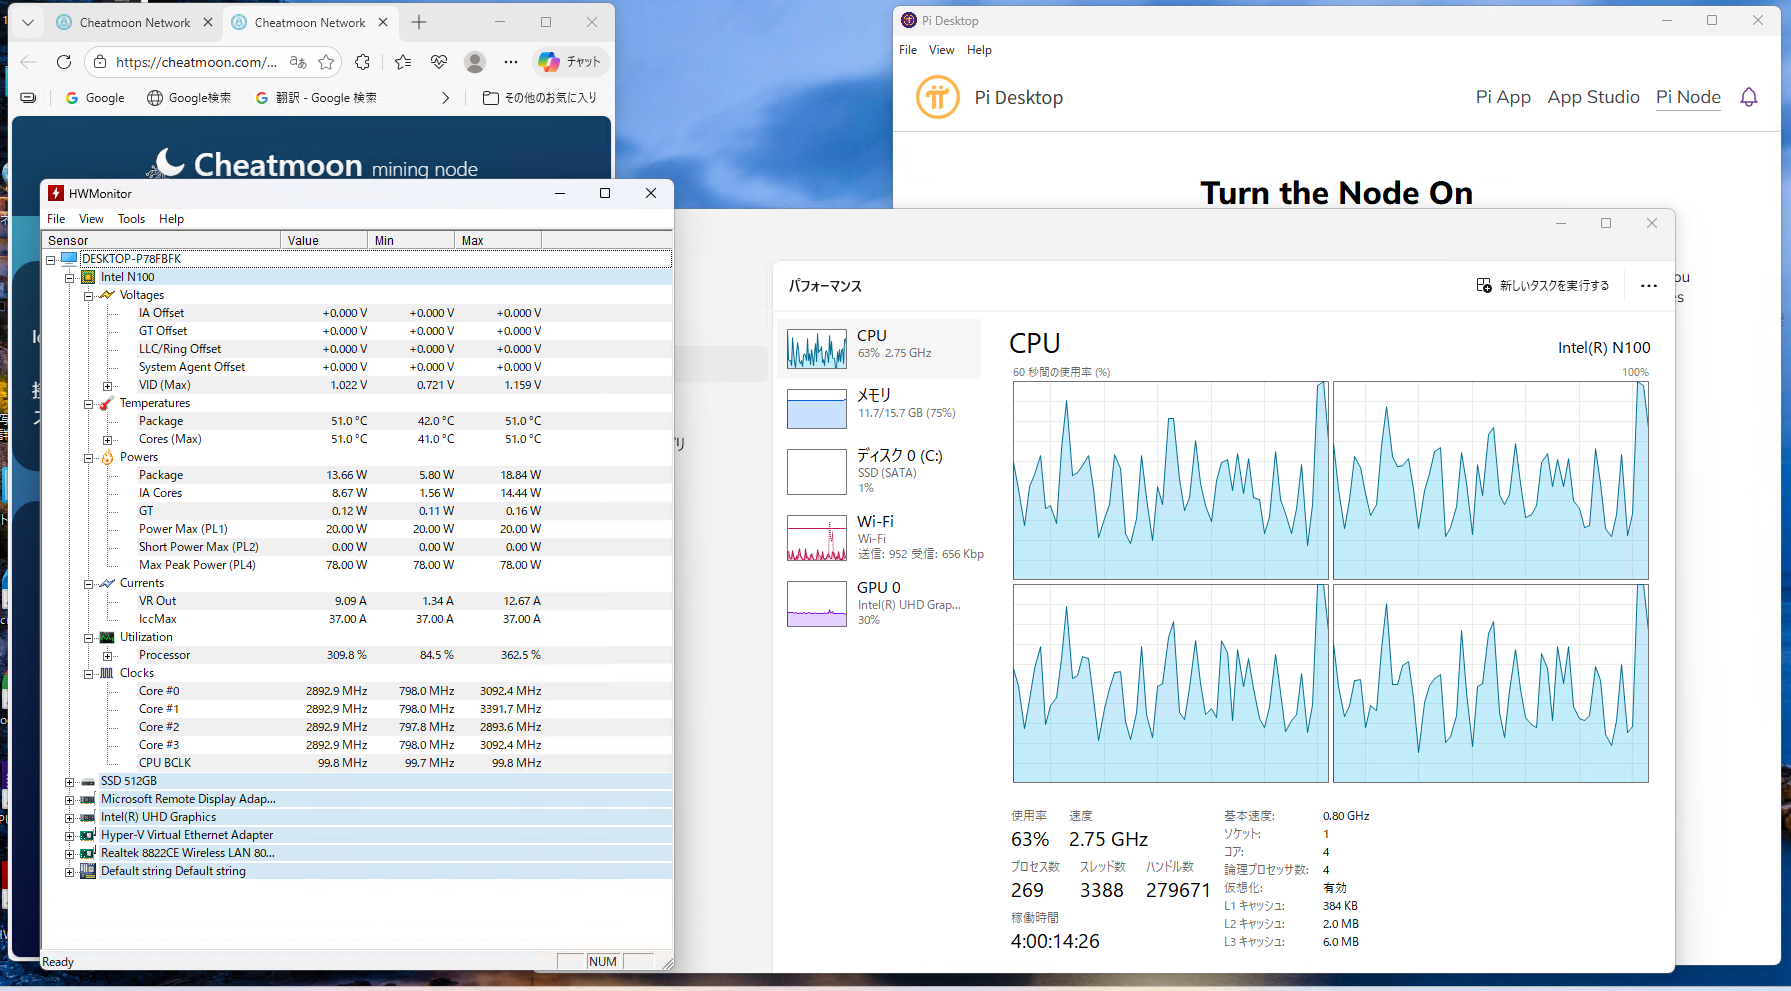The width and height of the screenshot is (1791, 991).
Task: Open the Google bookmark link
Action: click(x=95, y=98)
